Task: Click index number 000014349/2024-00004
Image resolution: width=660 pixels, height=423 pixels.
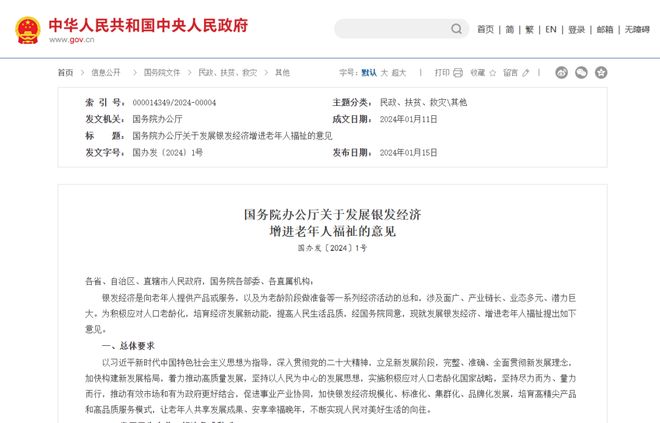Action: coord(174,103)
